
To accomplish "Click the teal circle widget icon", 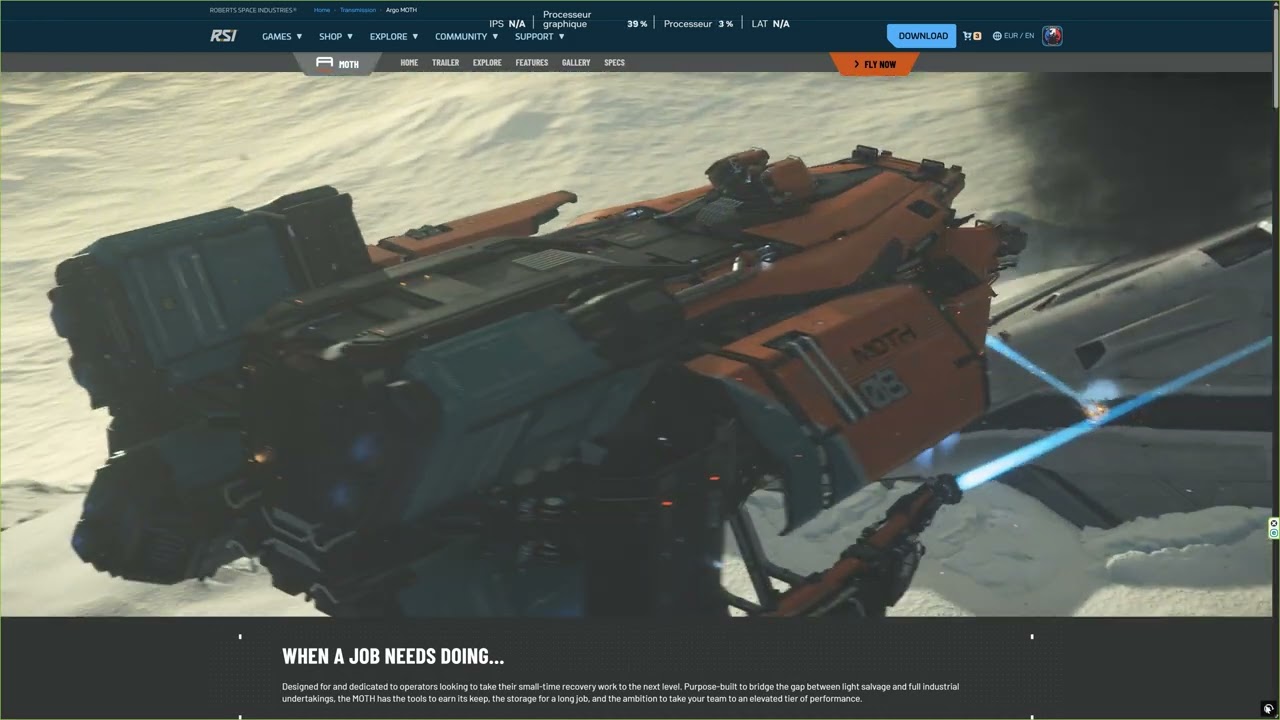I will (1274, 534).
